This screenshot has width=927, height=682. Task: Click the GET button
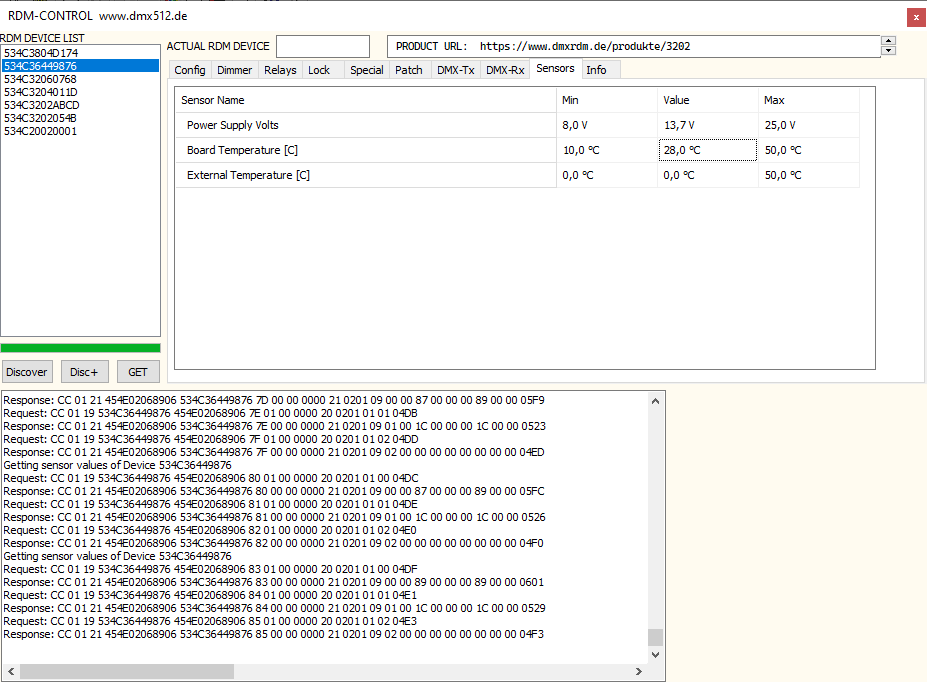(138, 372)
